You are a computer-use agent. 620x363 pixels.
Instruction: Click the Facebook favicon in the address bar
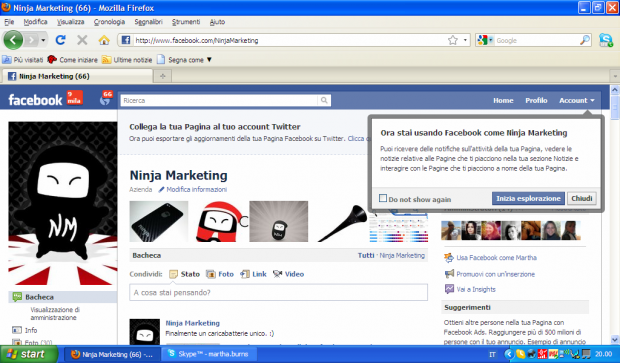(126, 40)
